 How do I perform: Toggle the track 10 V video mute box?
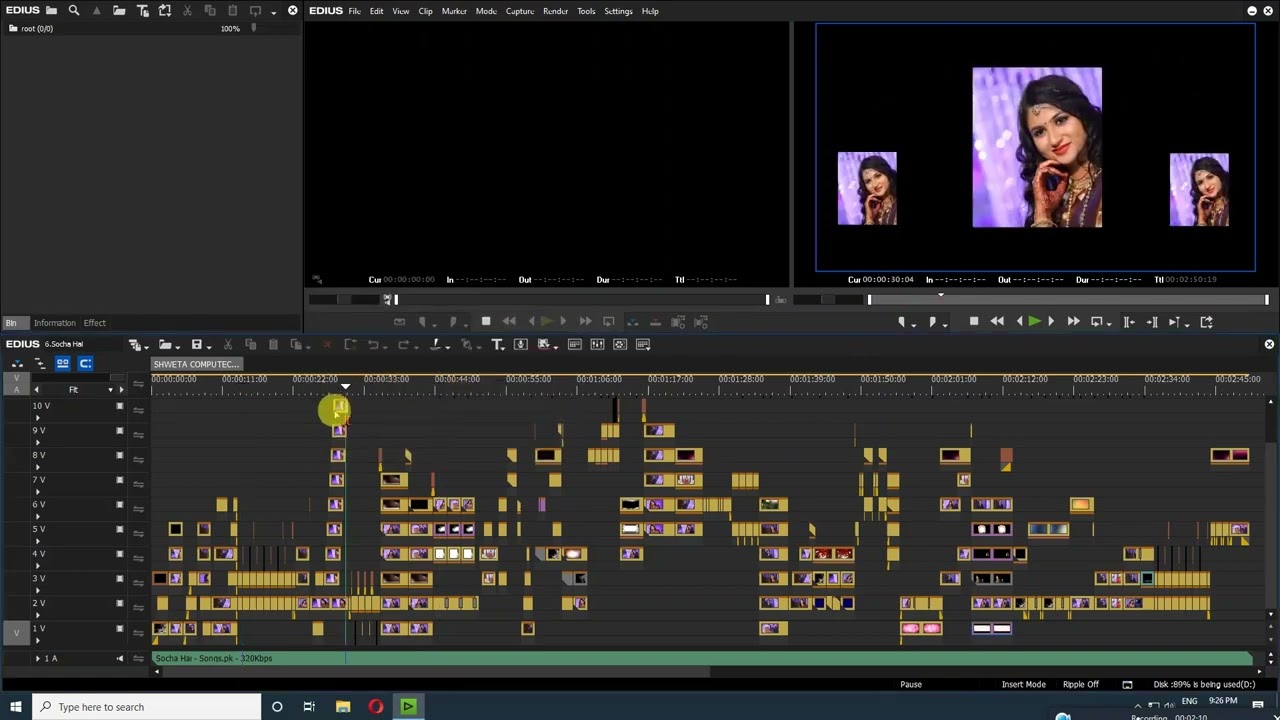(x=119, y=406)
